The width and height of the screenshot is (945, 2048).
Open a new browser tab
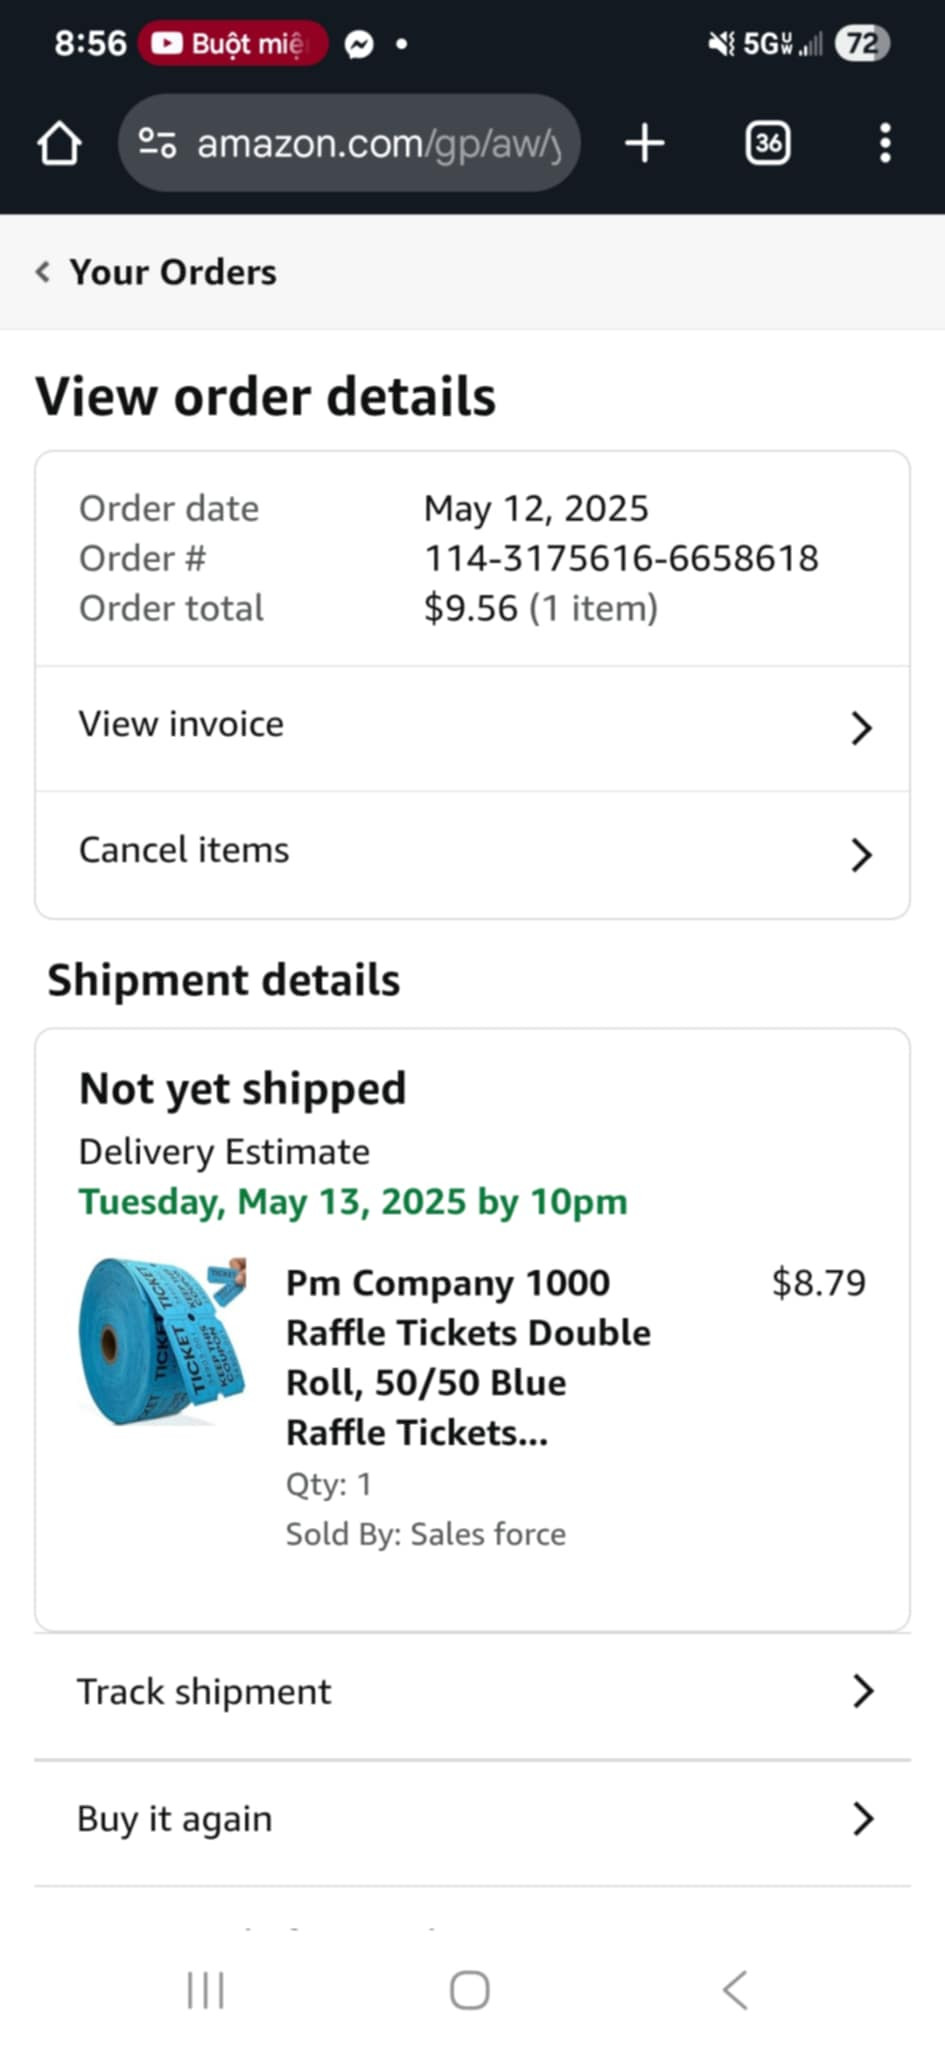pyautogui.click(x=645, y=143)
